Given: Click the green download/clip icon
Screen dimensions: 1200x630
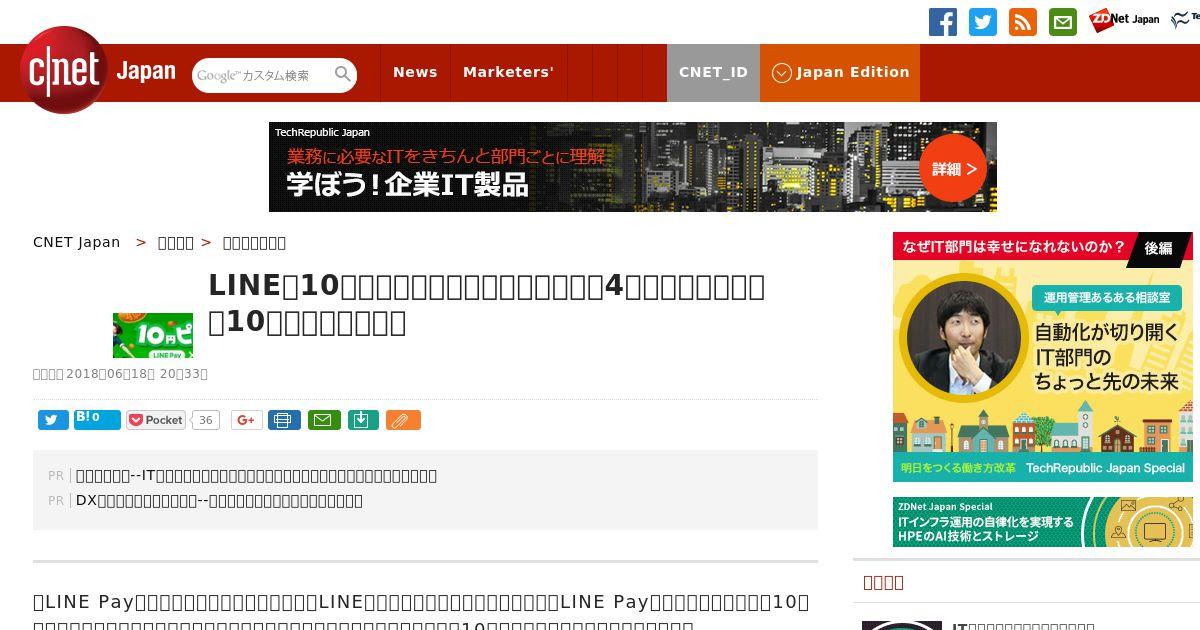Looking at the screenshot, I should [x=363, y=420].
